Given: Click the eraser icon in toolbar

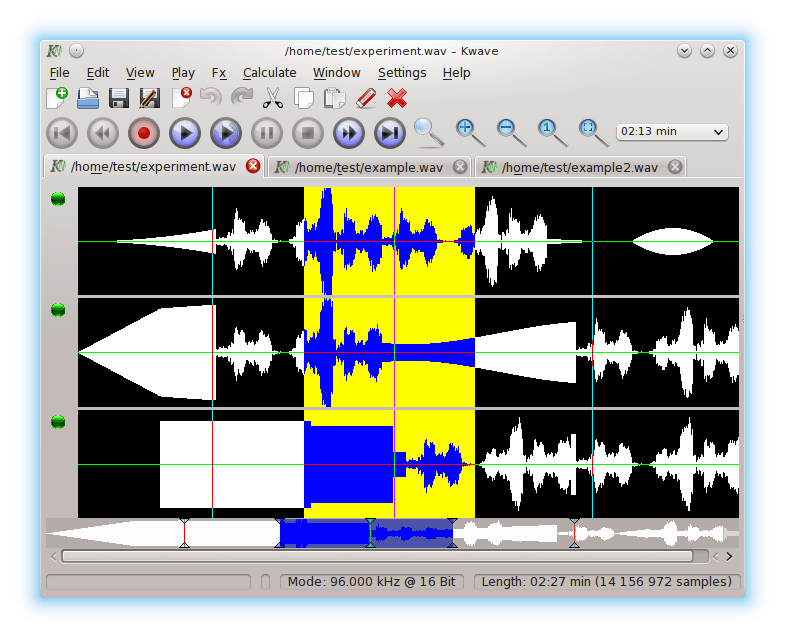Looking at the screenshot, I should [366, 98].
